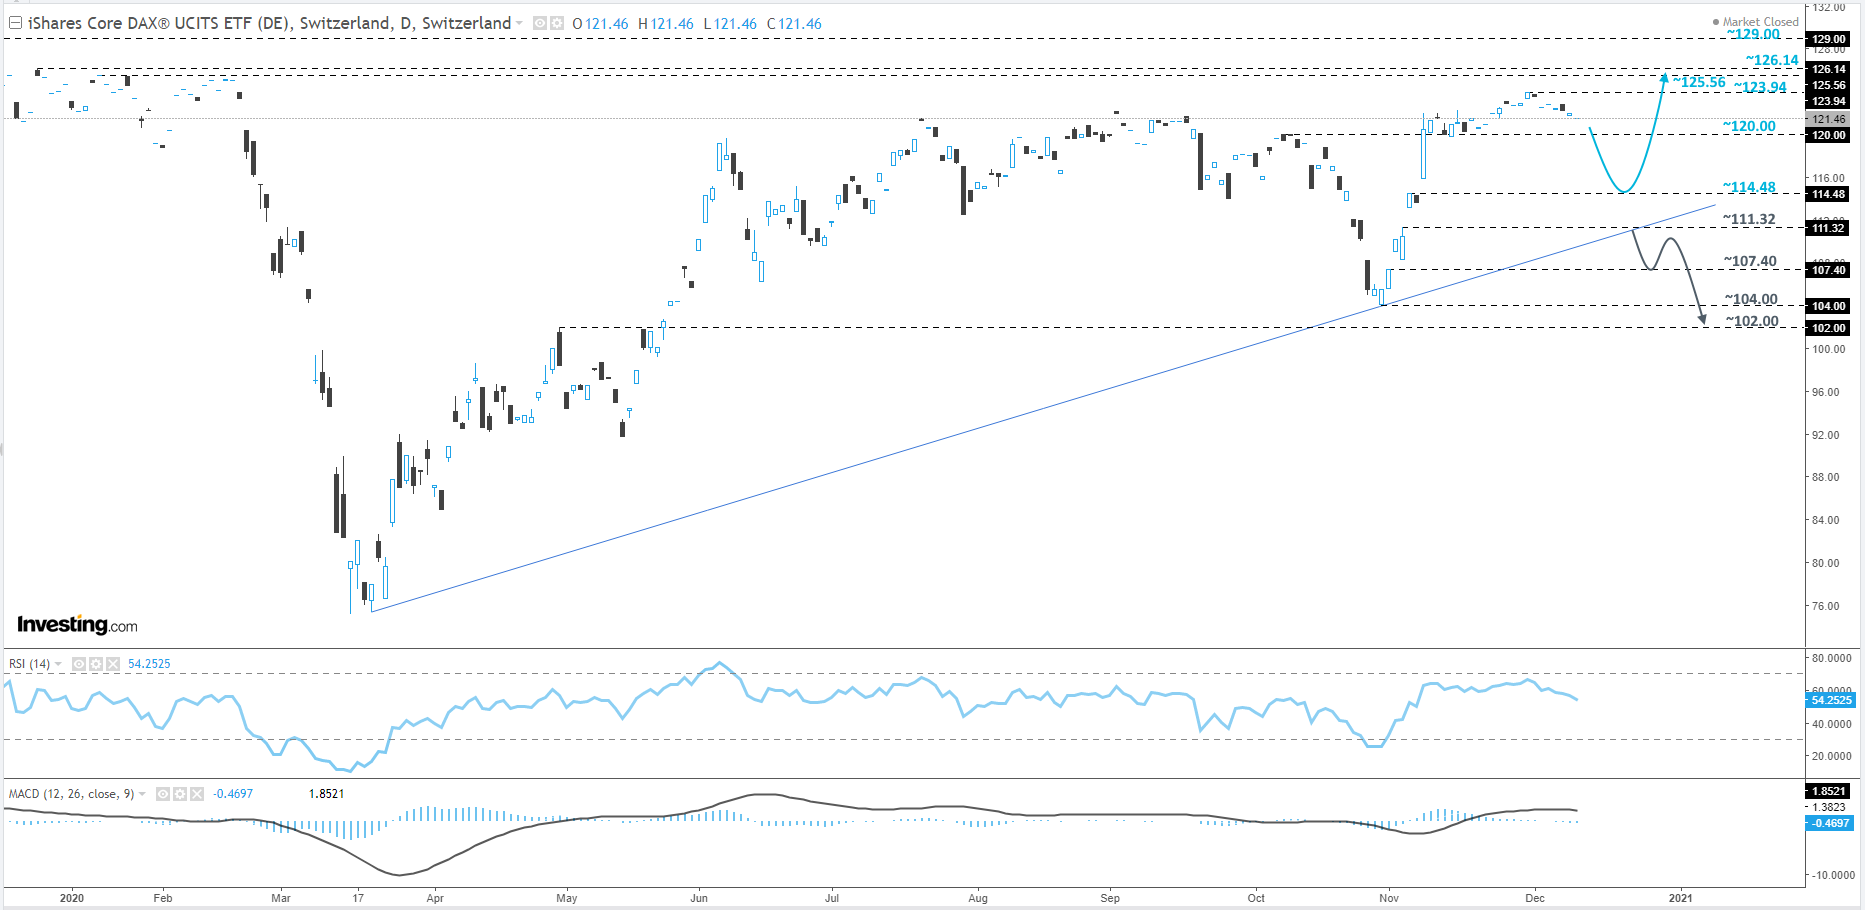Remove the RSI indicator using its X icon
Screen dimensions: 1865x910
pyautogui.click(x=113, y=663)
